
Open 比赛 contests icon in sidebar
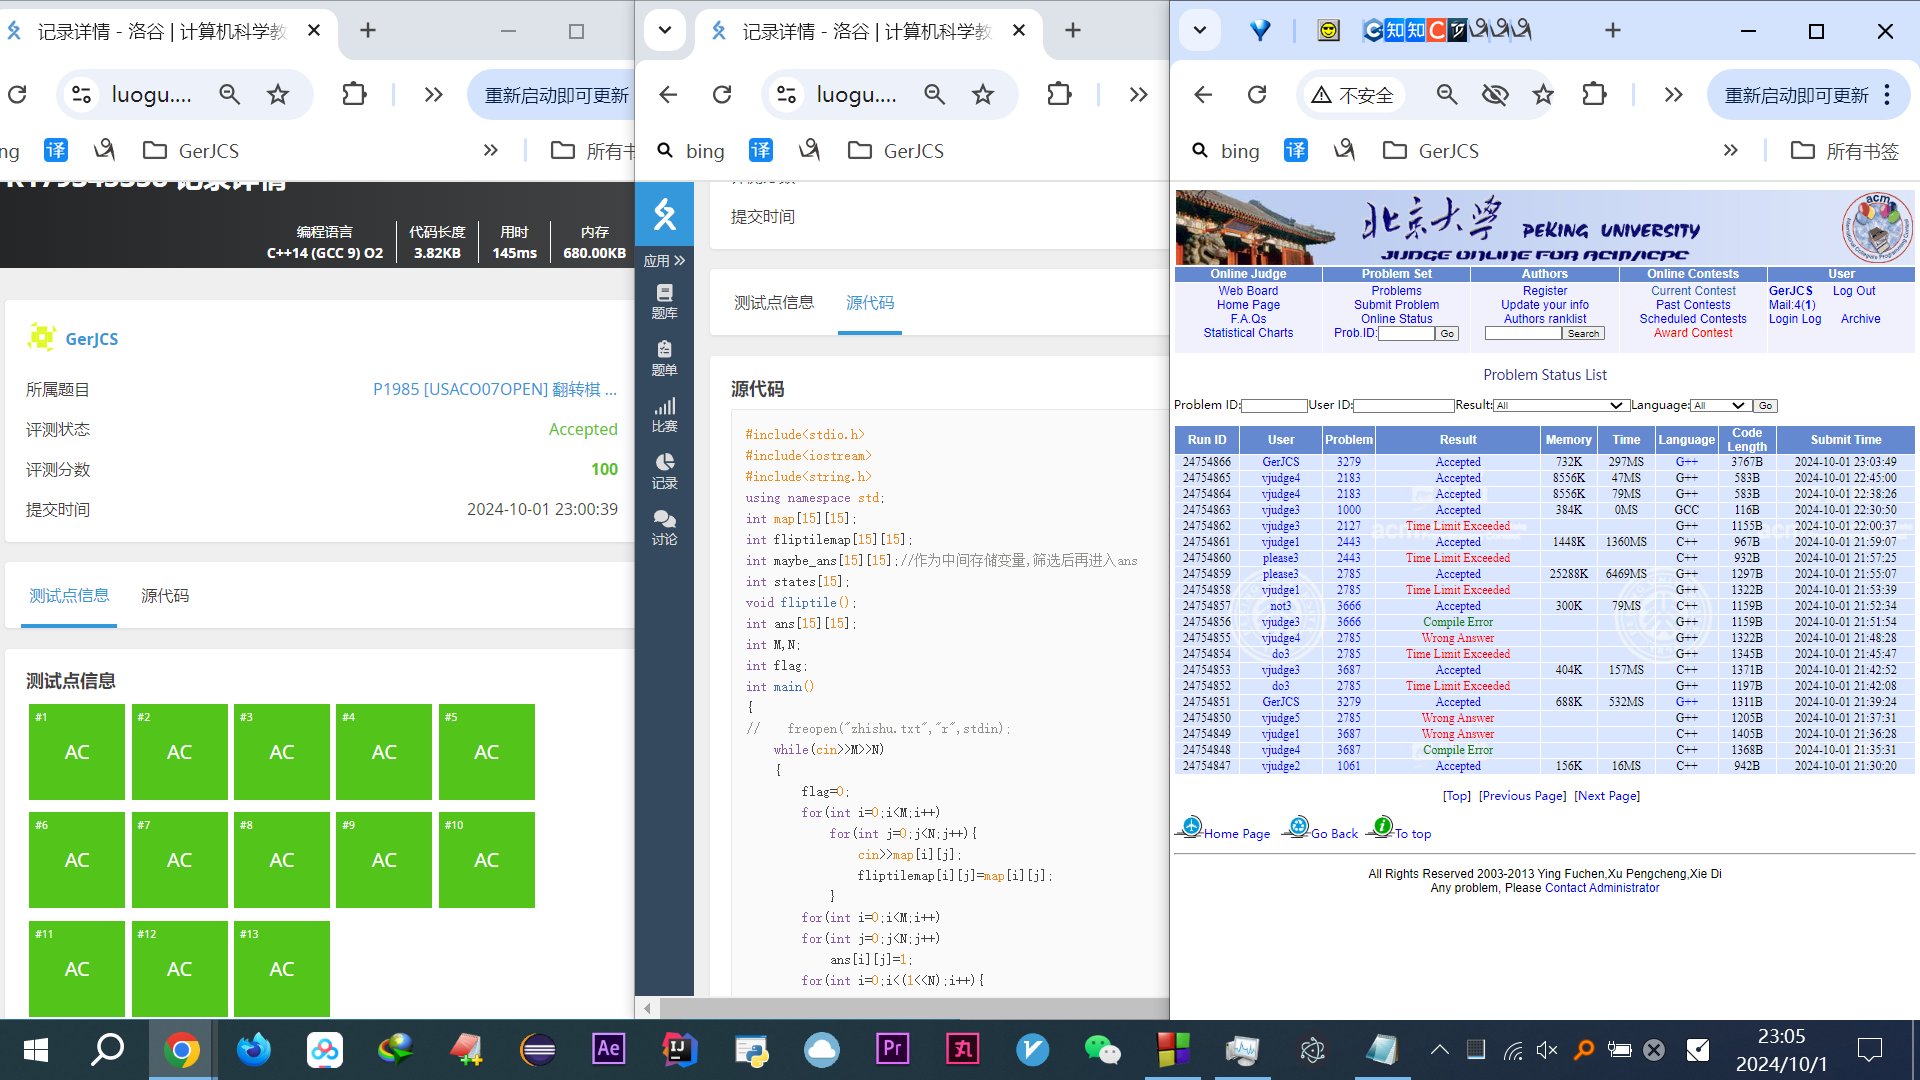pos(664,413)
